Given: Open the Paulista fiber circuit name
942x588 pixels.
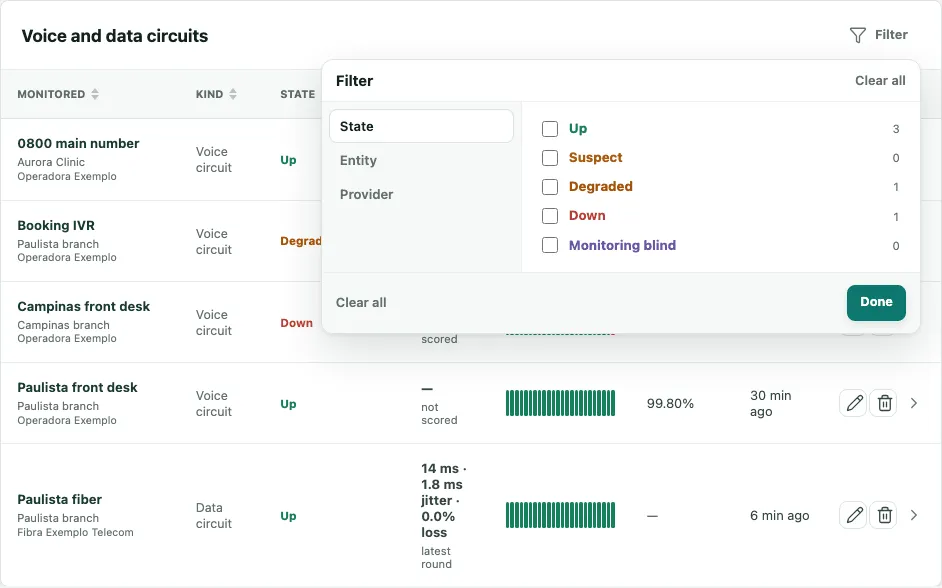Looking at the screenshot, I should point(59,500).
